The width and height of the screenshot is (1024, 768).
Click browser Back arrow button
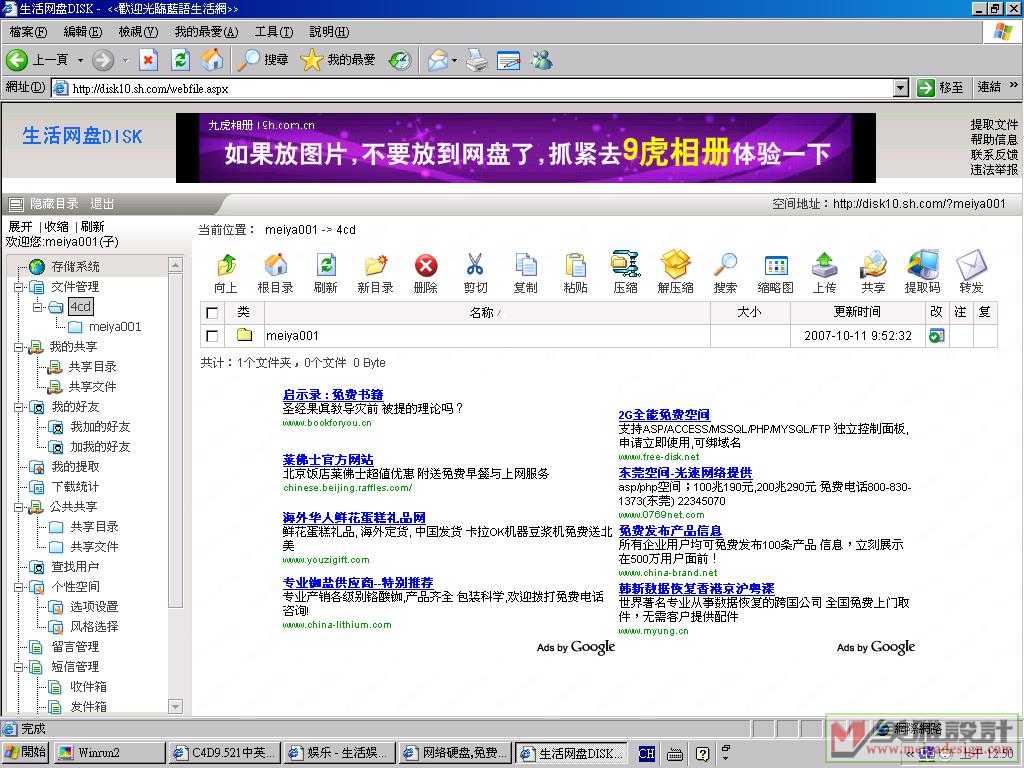tap(17, 60)
